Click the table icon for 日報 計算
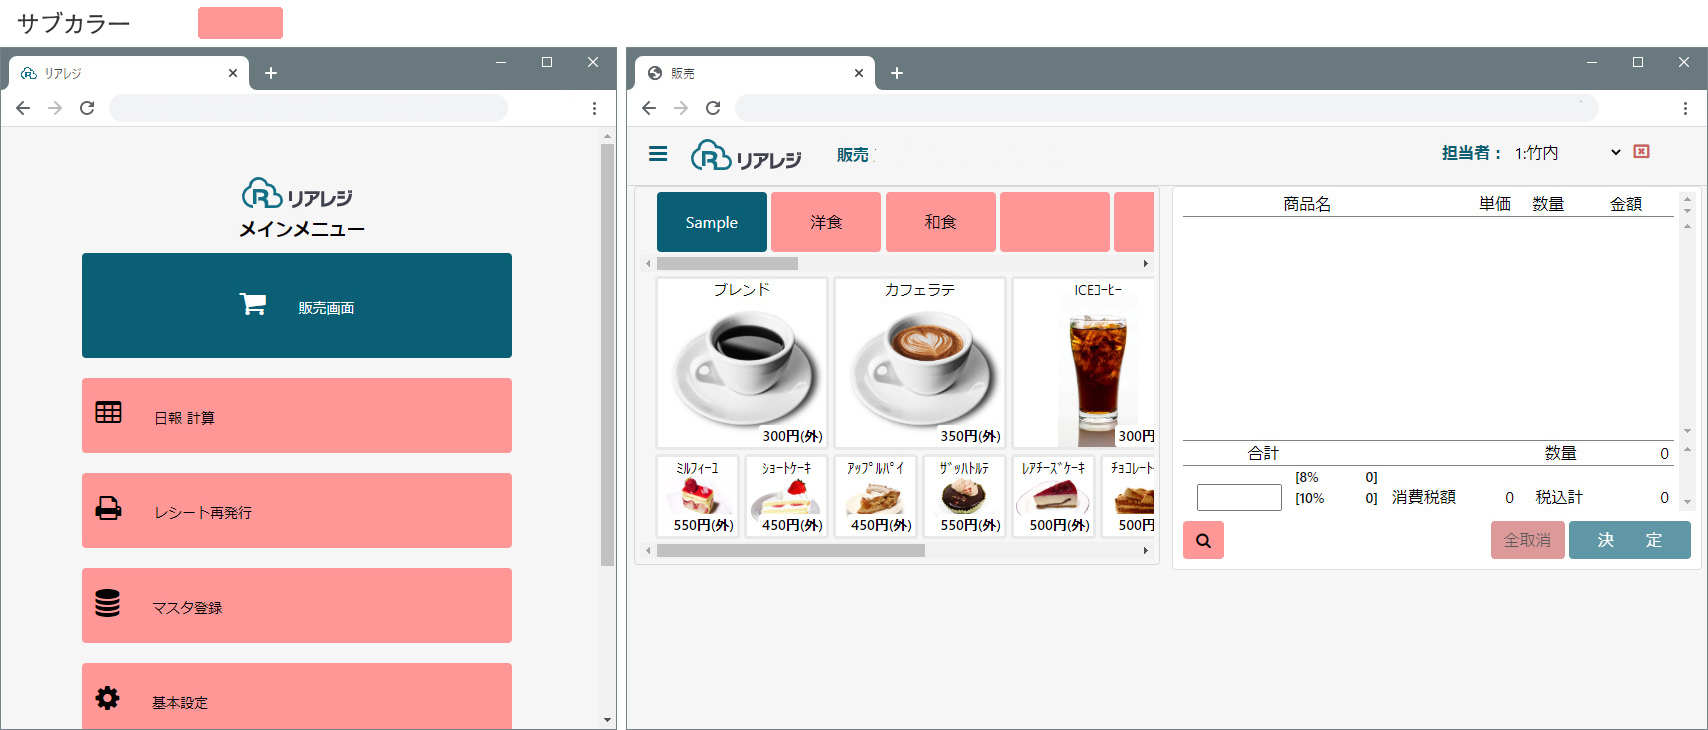The image size is (1708, 730). 108,412
